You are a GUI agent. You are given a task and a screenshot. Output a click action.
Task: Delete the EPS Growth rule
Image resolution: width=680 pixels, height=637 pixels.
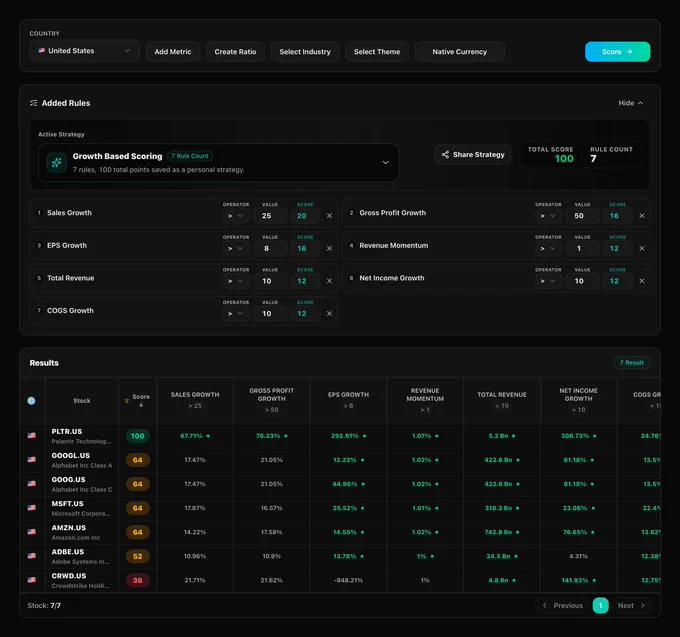pos(329,248)
